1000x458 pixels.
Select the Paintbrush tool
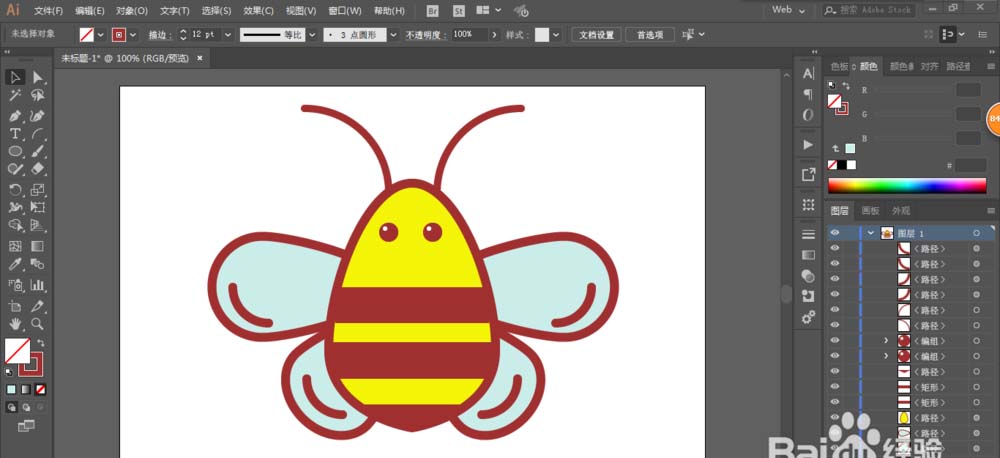[38, 152]
